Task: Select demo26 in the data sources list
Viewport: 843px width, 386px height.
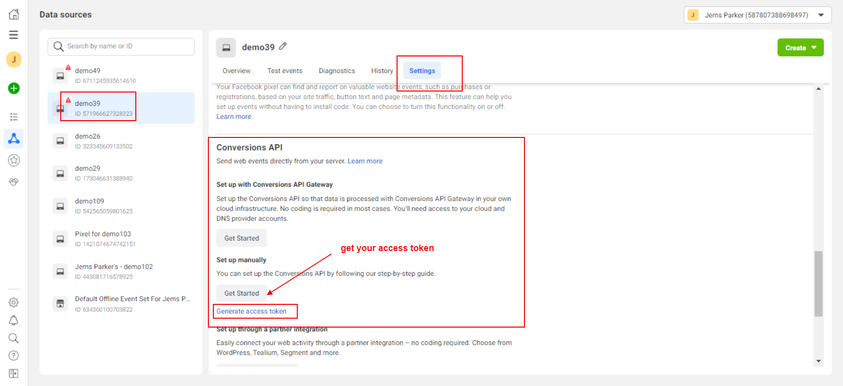Action: click(x=121, y=141)
